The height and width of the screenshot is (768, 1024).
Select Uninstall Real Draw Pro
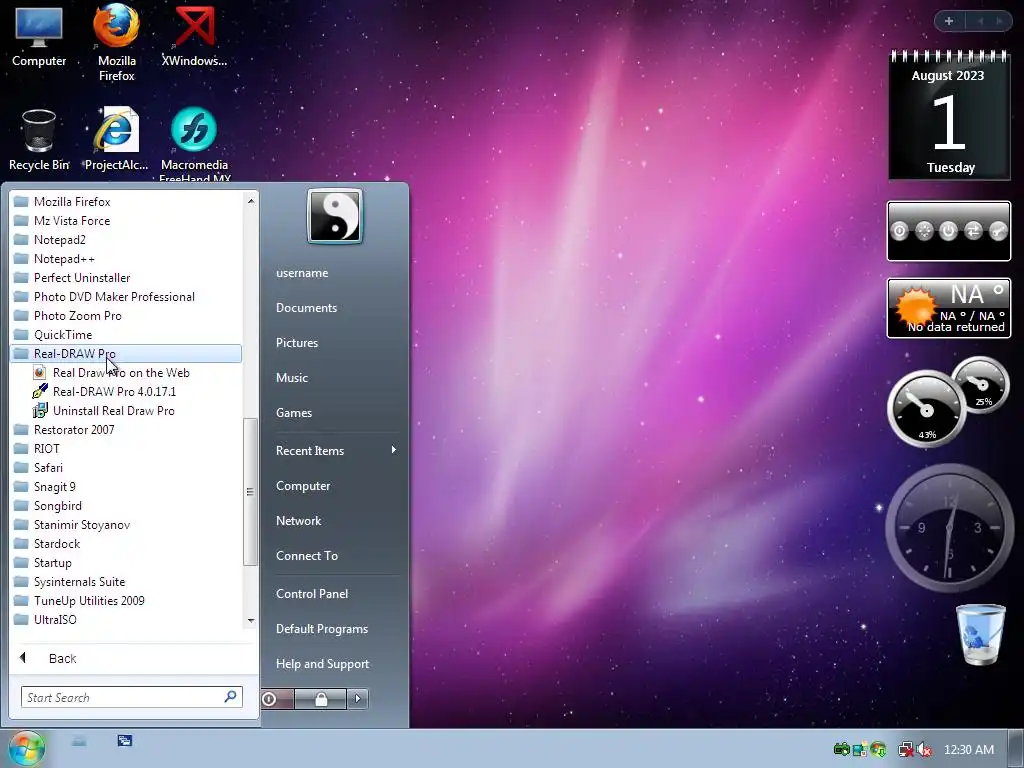[x=114, y=410]
